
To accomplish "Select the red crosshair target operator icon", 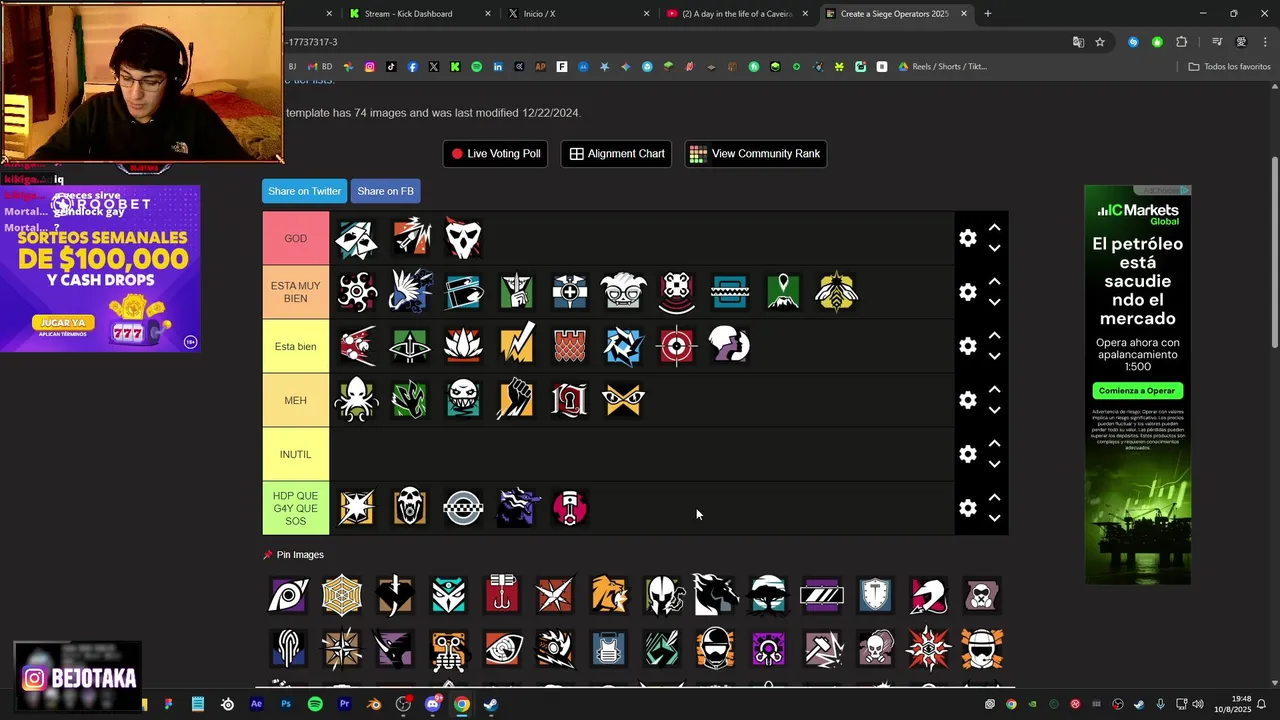I will click(677, 346).
